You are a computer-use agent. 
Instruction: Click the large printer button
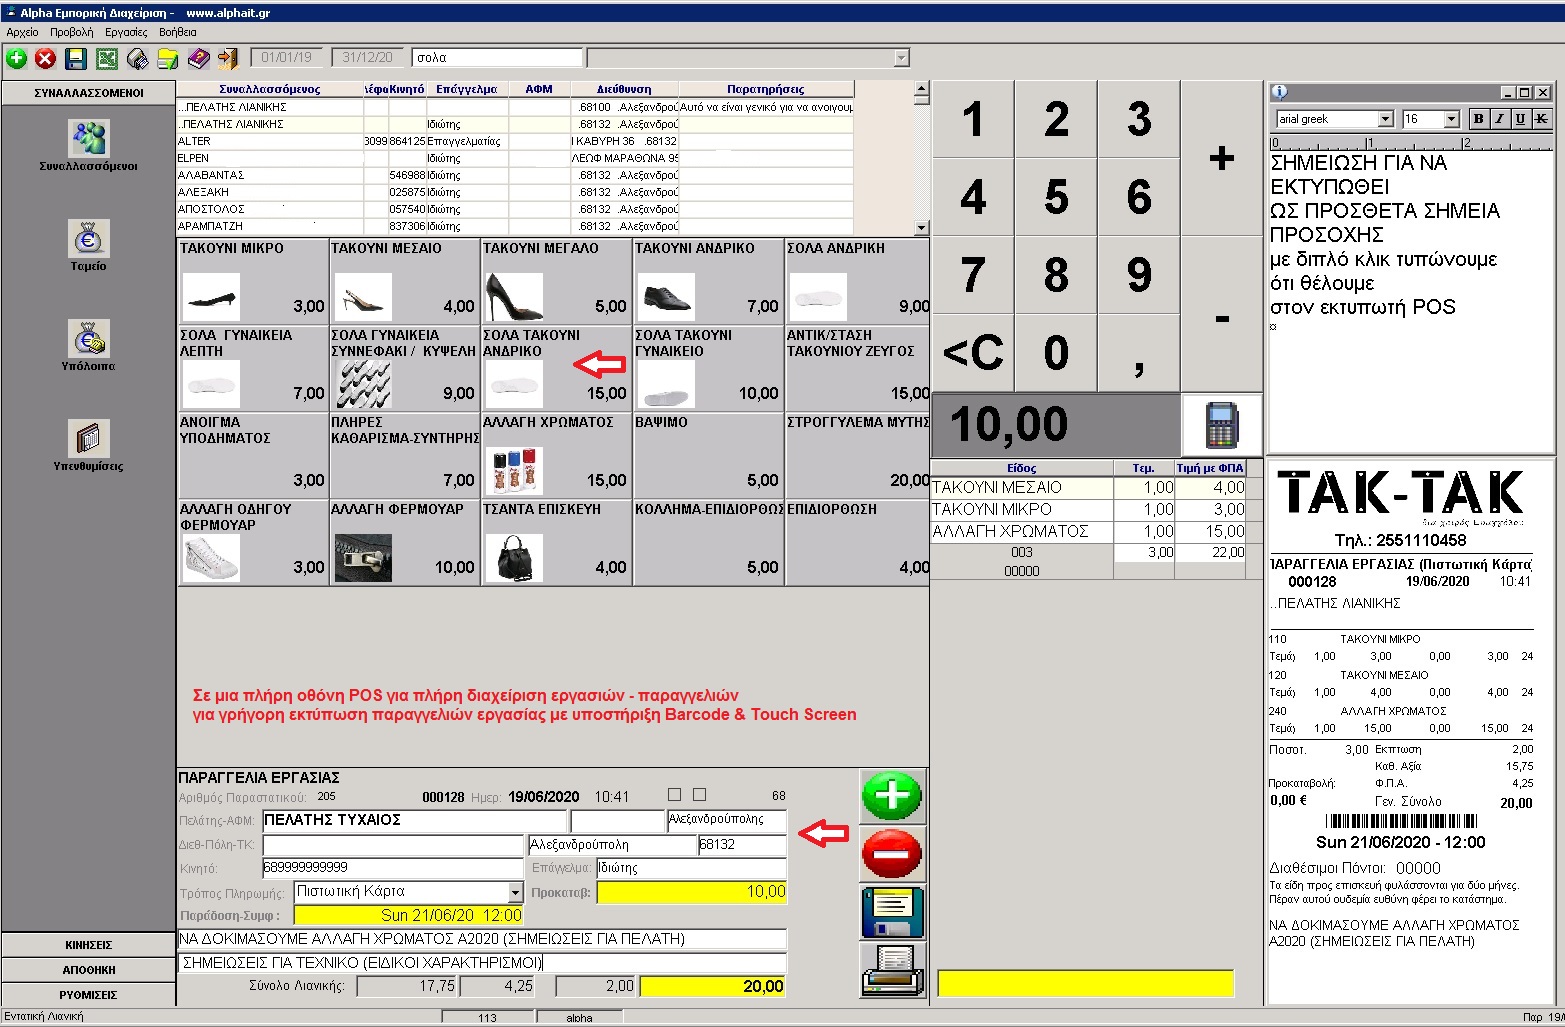click(892, 970)
